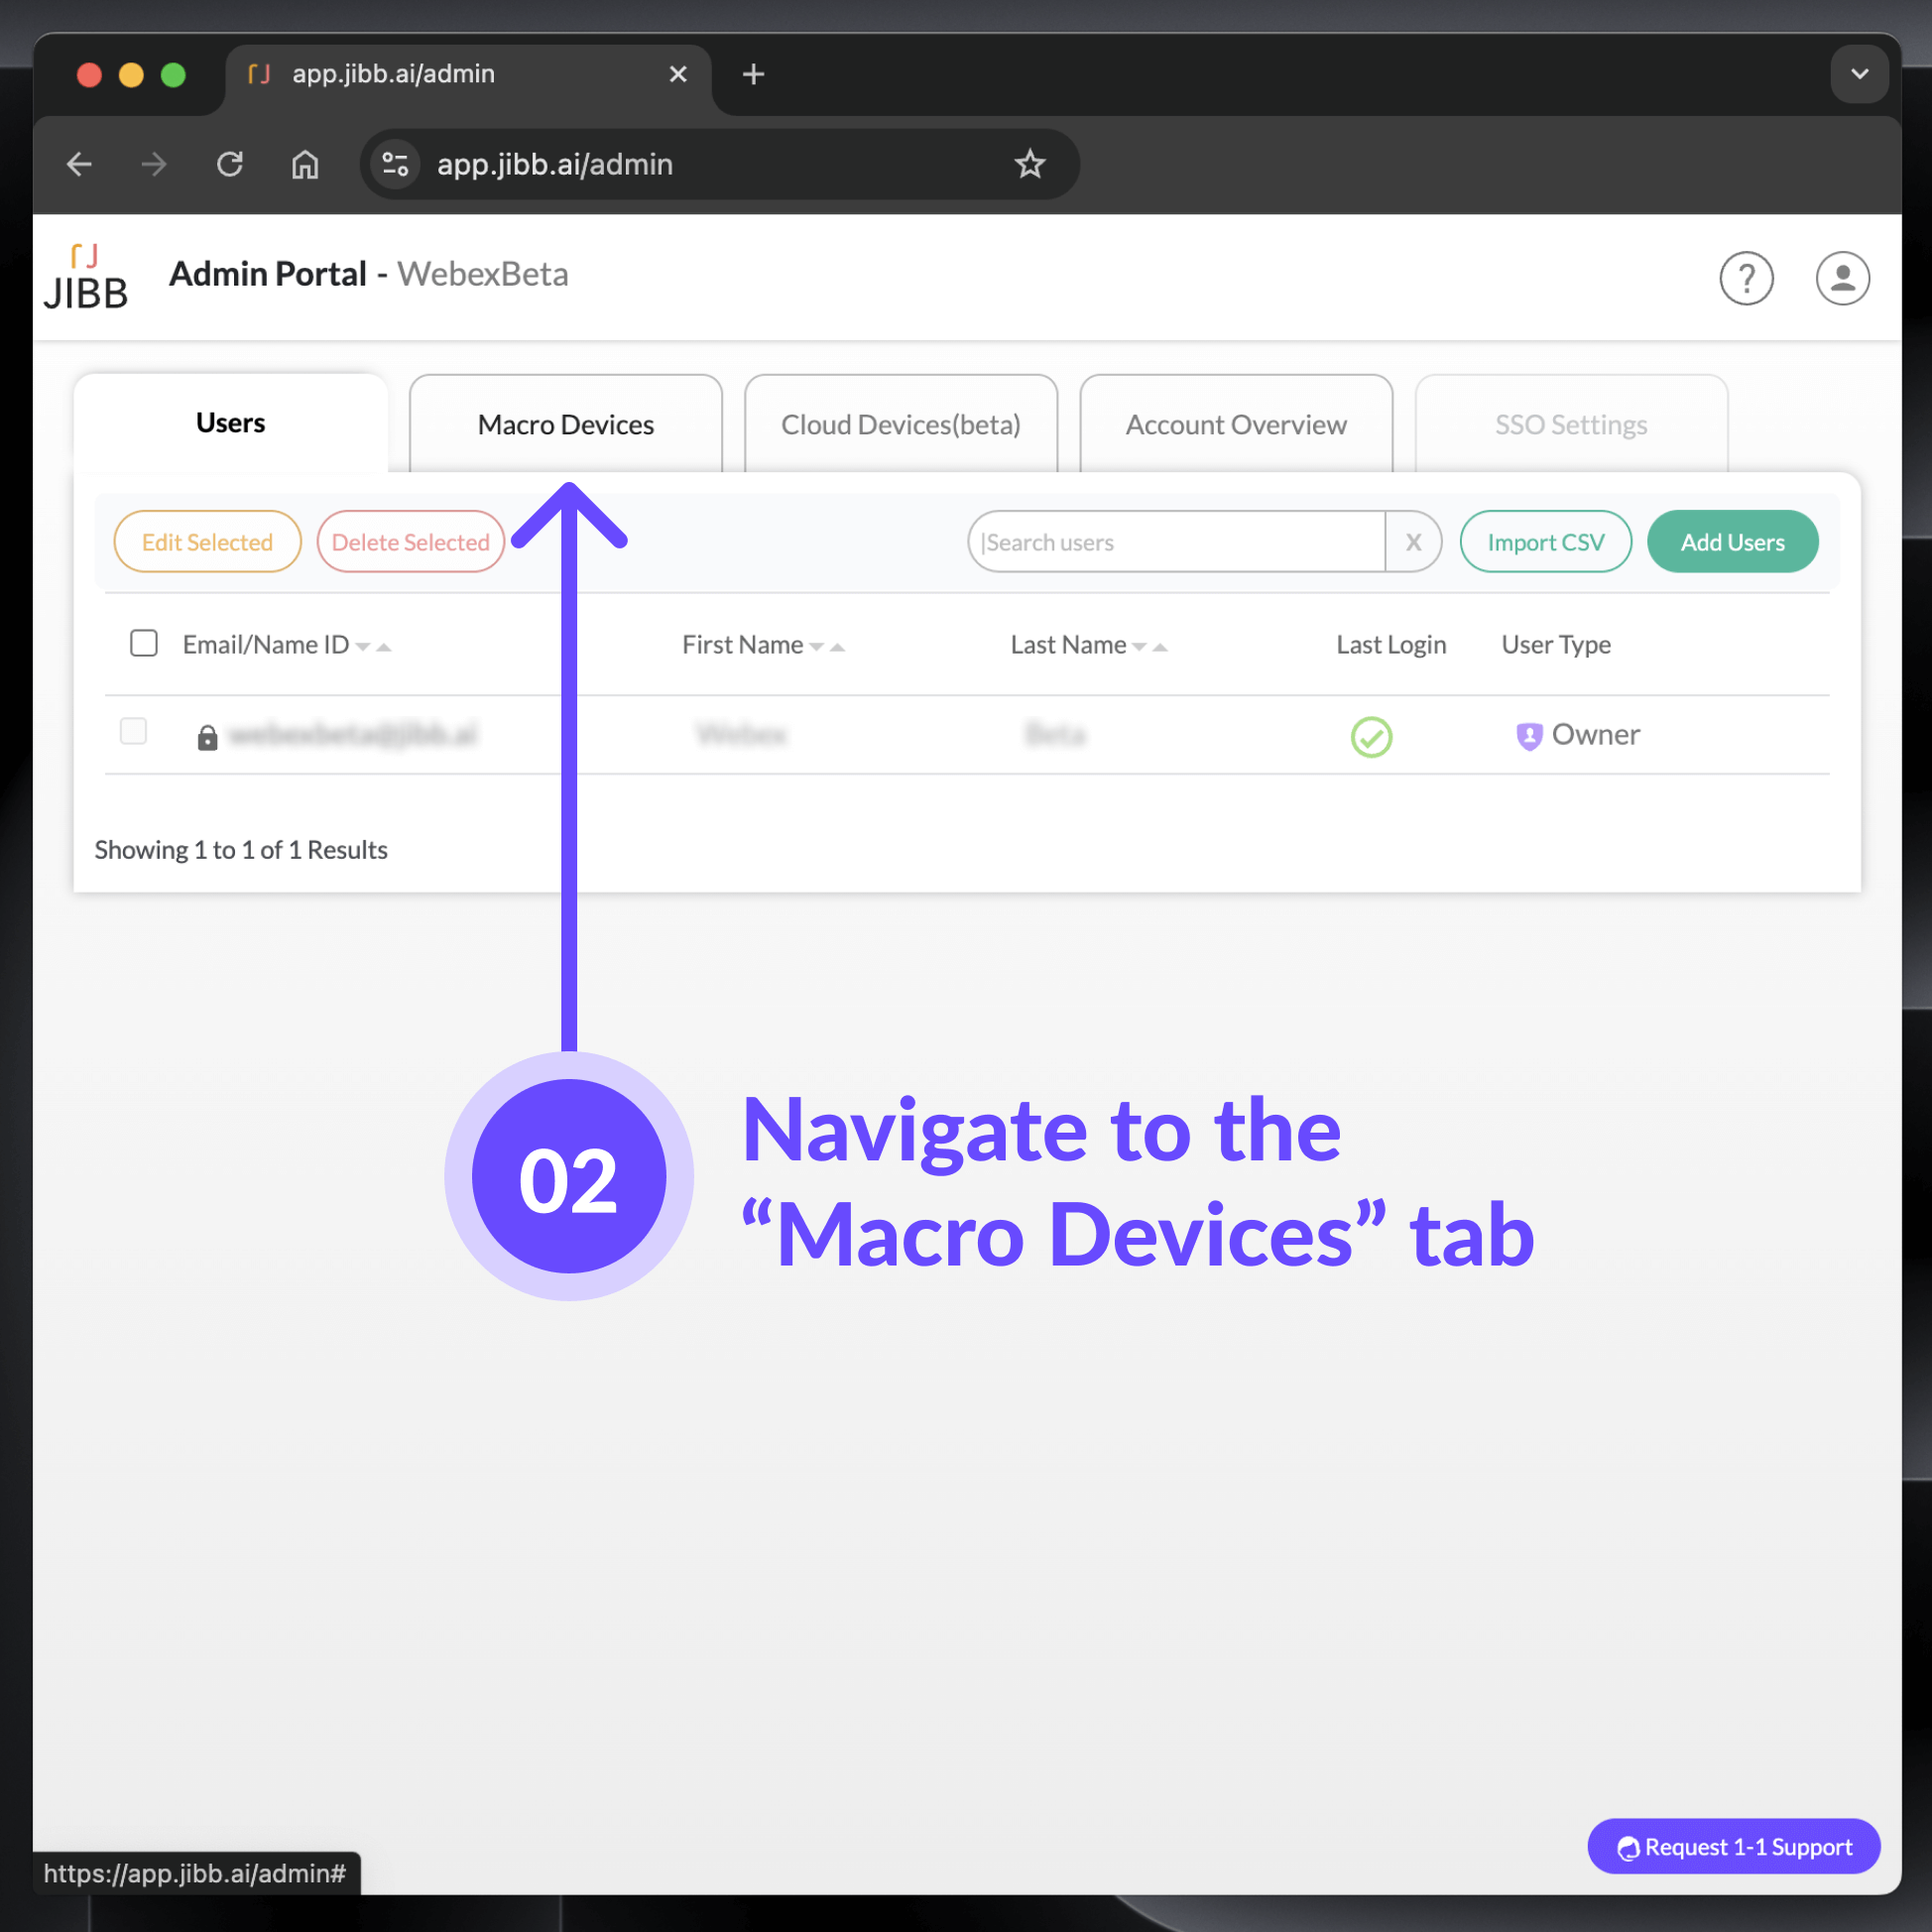Viewport: 1932px width, 1932px height.
Task: Sort Email/Name ID descending arrow
Action: point(363,647)
